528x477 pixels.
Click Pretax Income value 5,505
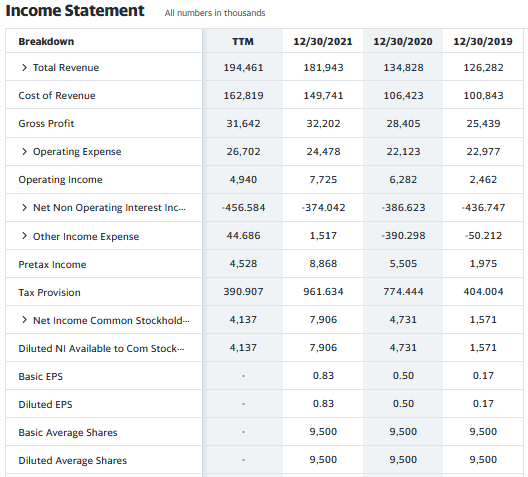pos(403,264)
